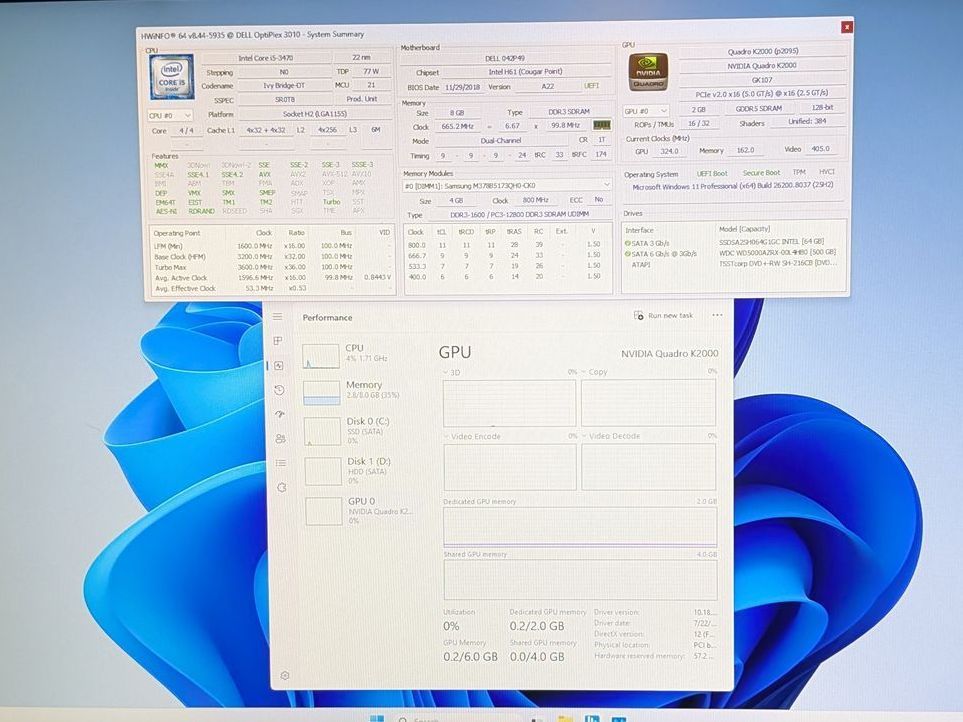Click Quadro K2000 (p2095) GPU name
963x722 pixels.
pos(763,52)
